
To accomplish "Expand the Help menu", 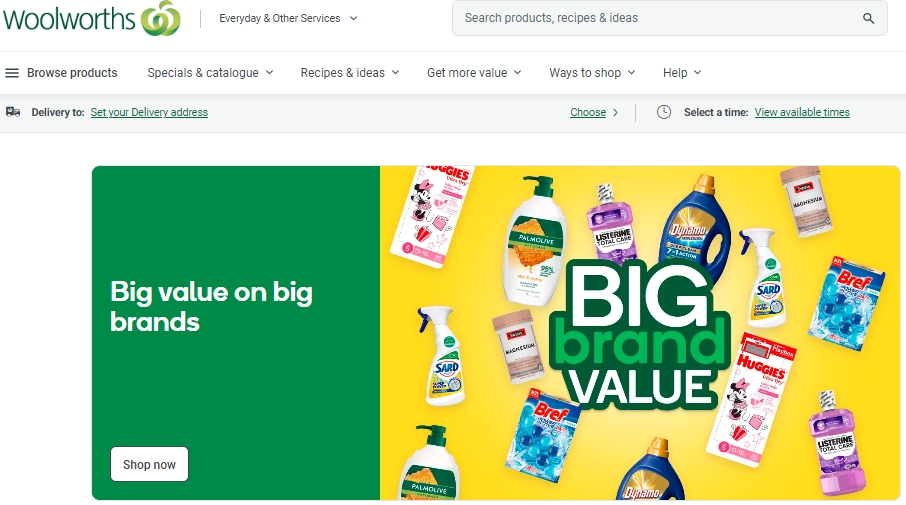I will pos(682,73).
